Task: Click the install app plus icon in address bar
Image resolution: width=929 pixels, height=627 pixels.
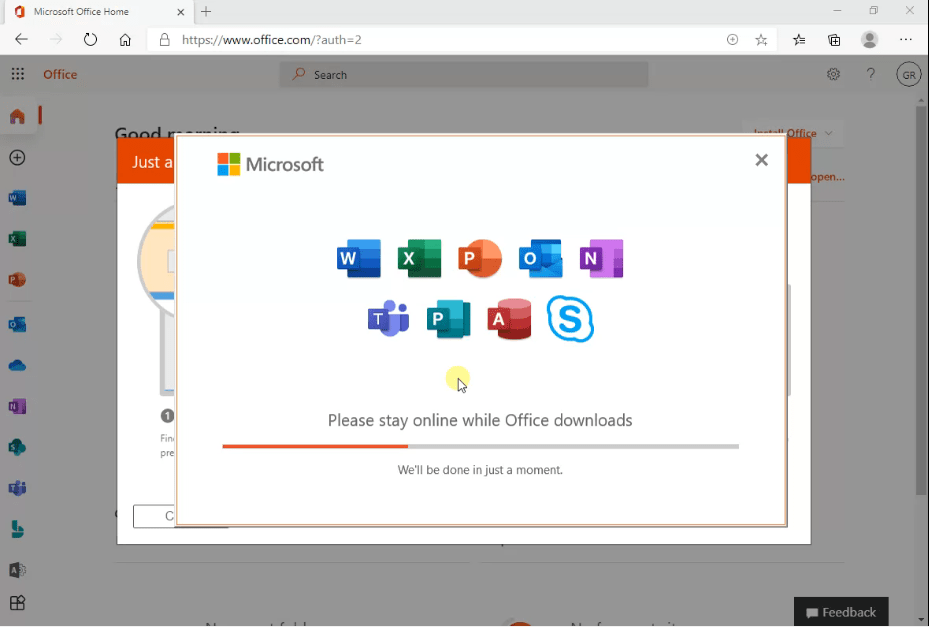Action: pyautogui.click(x=732, y=40)
